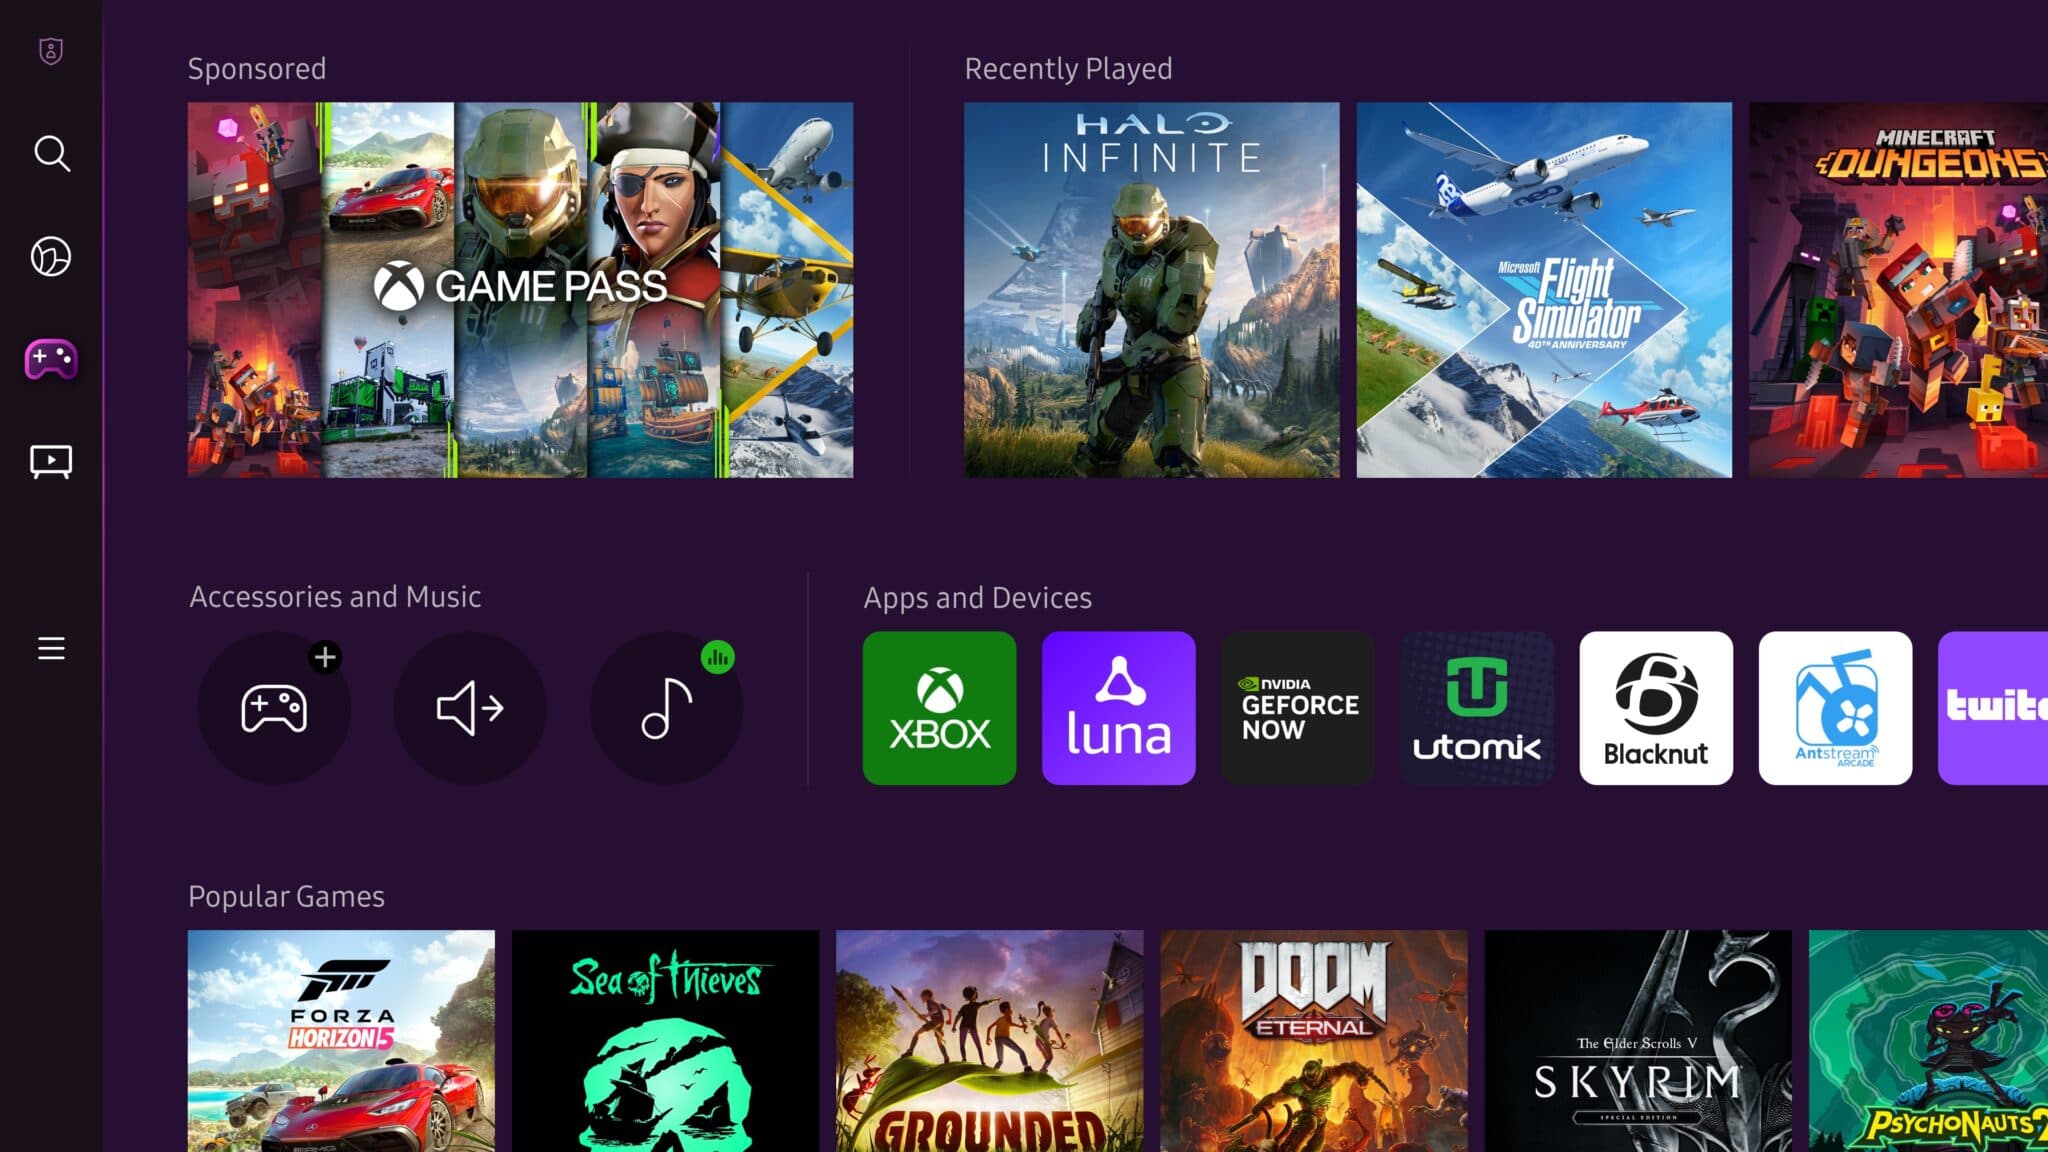Open the sidebar hamburger menu

(51, 648)
